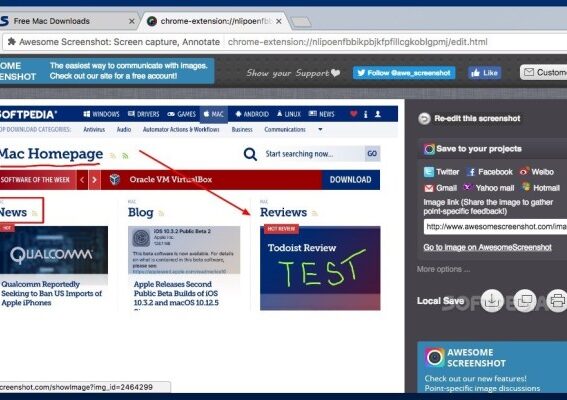Open Go to image on AwesomeScreenshot link
Image resolution: width=567 pixels, height=400 pixels.
click(487, 247)
